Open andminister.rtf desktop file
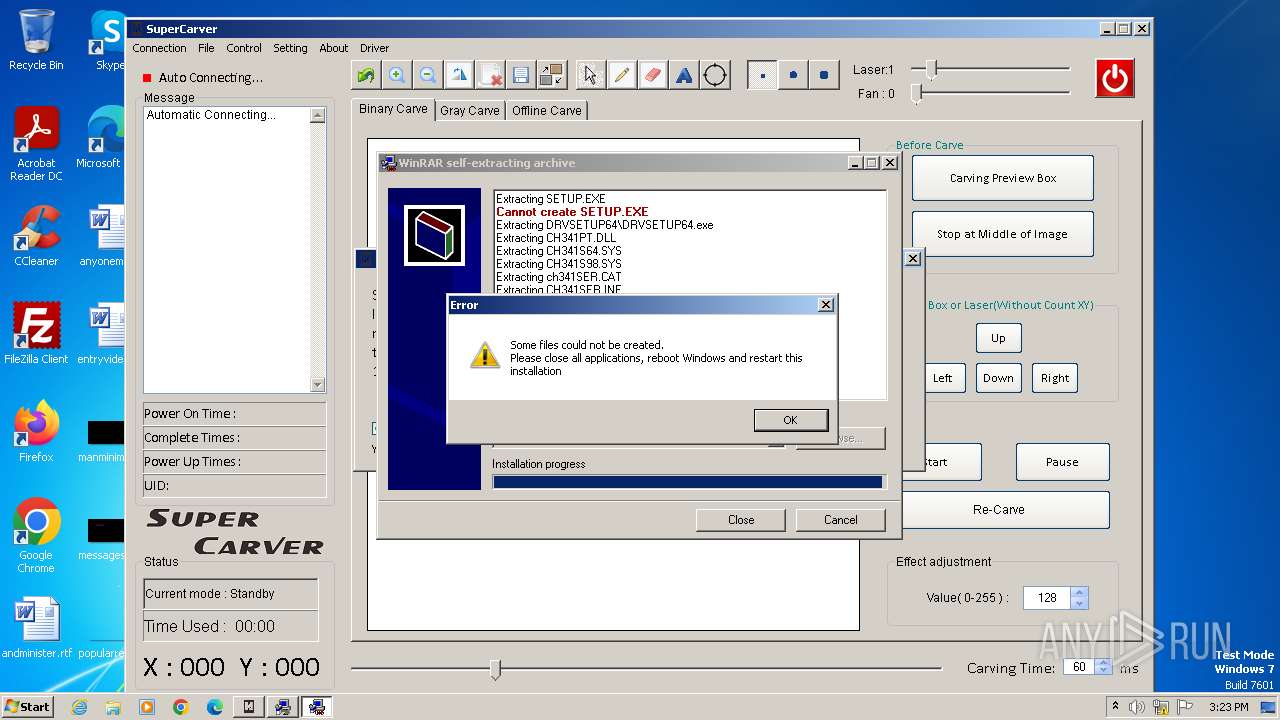 pos(36,628)
